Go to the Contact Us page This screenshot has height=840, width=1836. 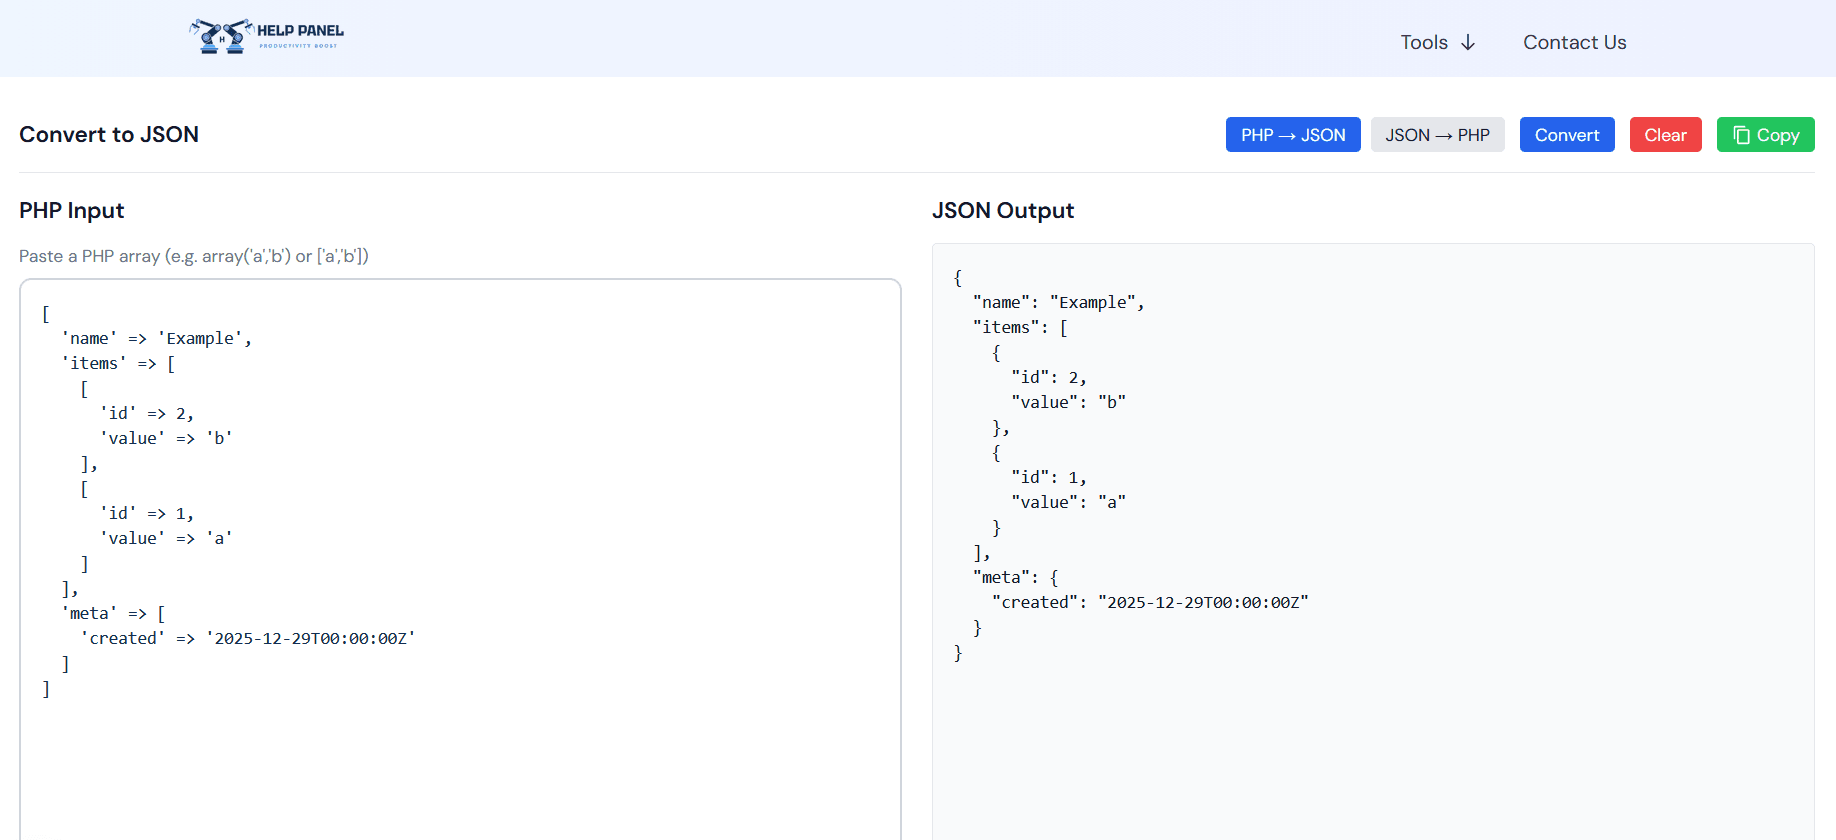[x=1574, y=42]
